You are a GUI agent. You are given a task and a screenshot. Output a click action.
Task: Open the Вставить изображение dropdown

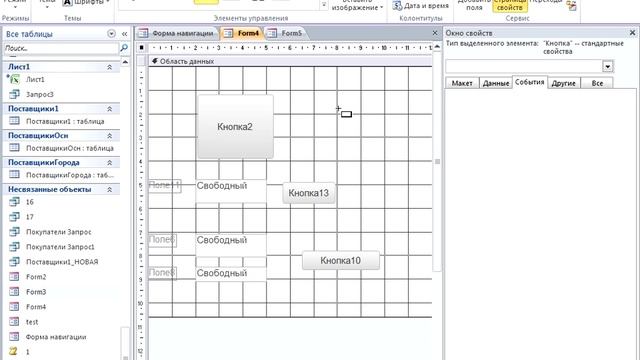coord(358,6)
